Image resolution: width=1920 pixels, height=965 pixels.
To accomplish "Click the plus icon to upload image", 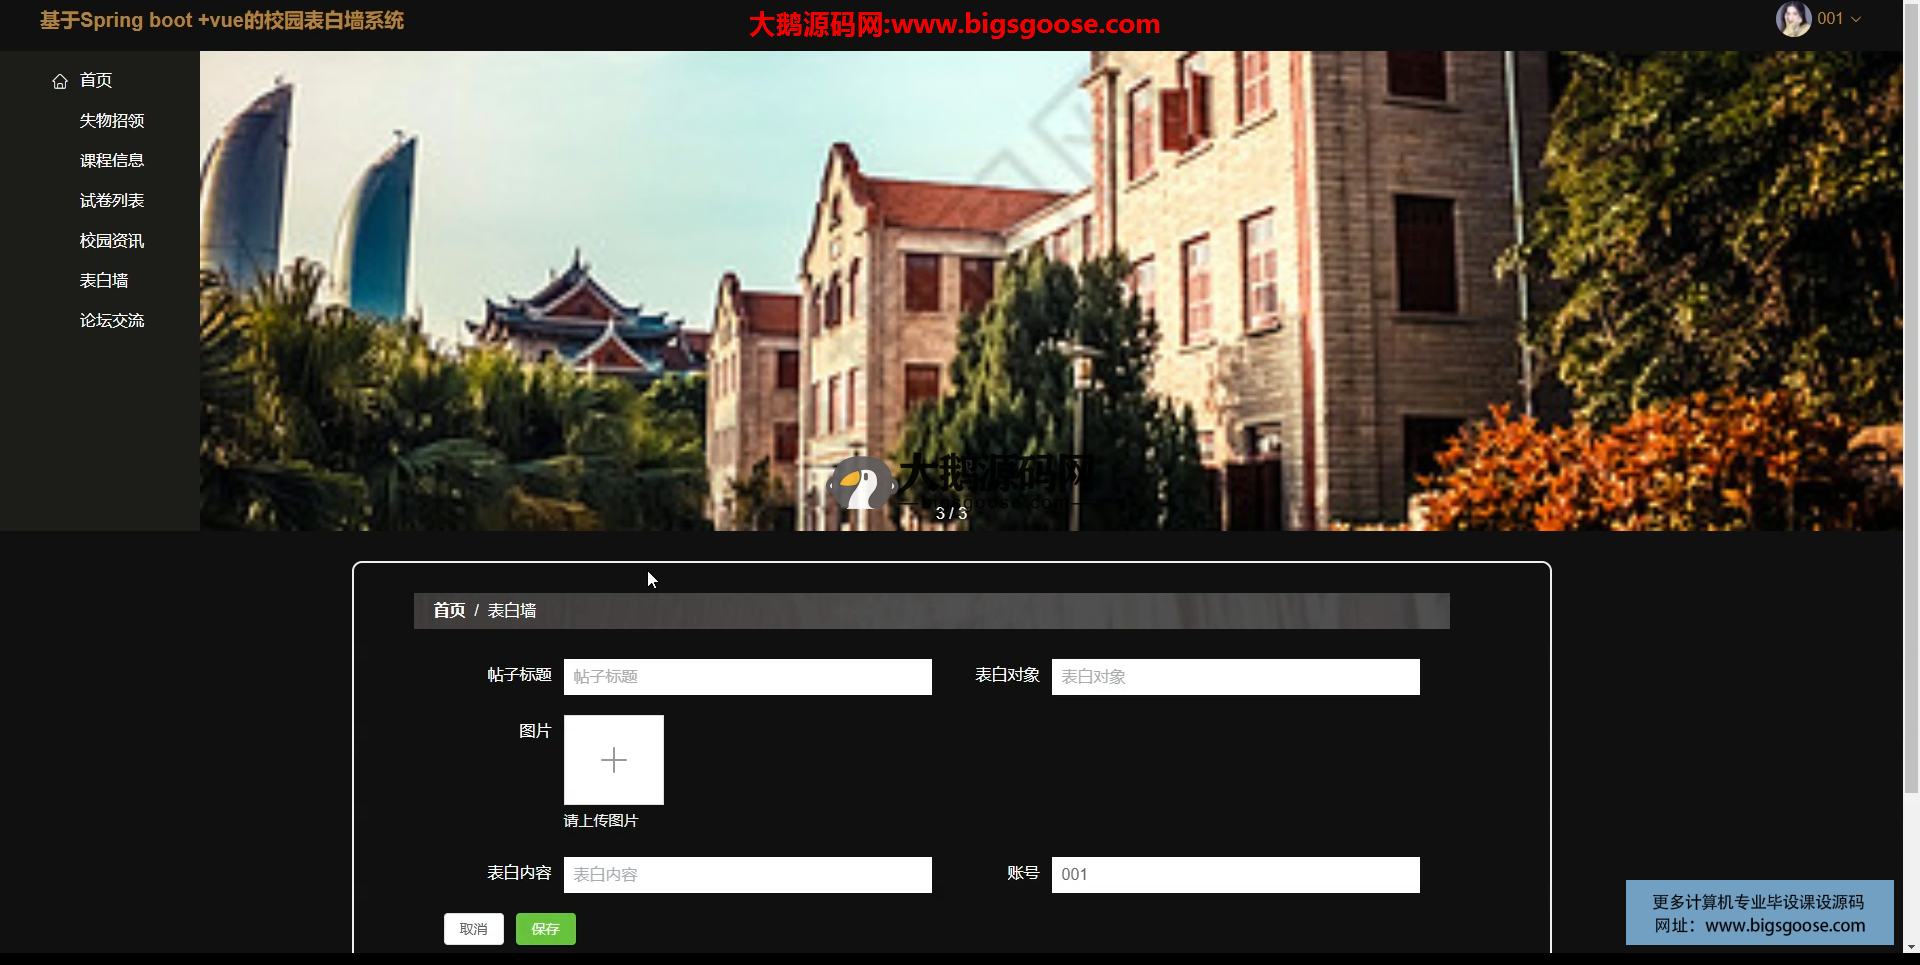I will 613,760.
